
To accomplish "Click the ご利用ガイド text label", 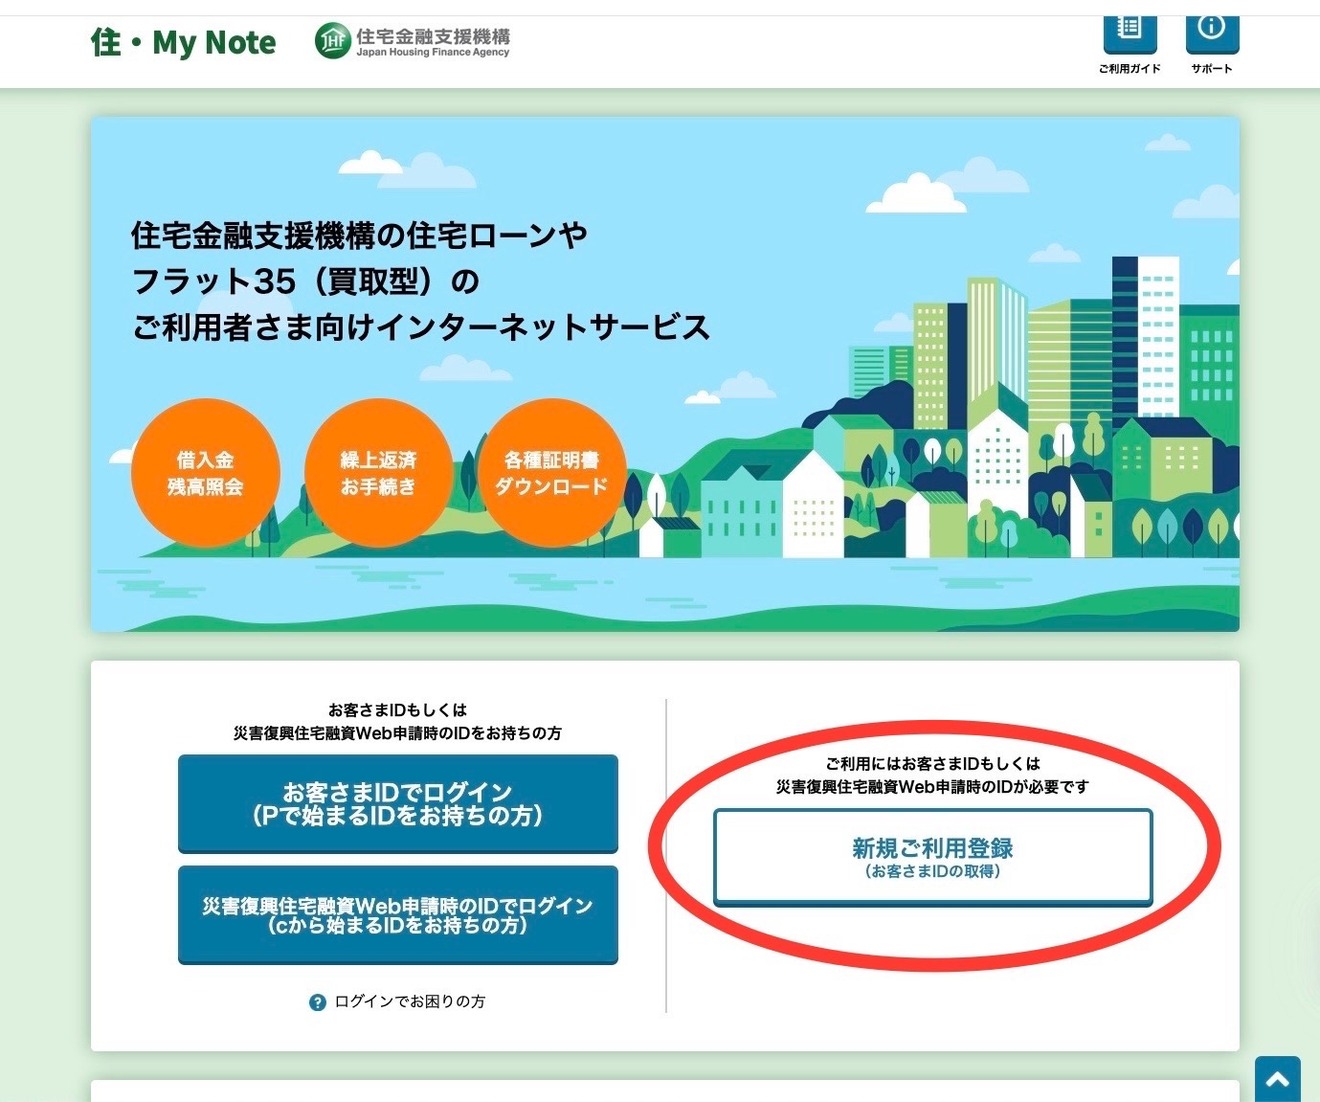I will [x=1130, y=69].
